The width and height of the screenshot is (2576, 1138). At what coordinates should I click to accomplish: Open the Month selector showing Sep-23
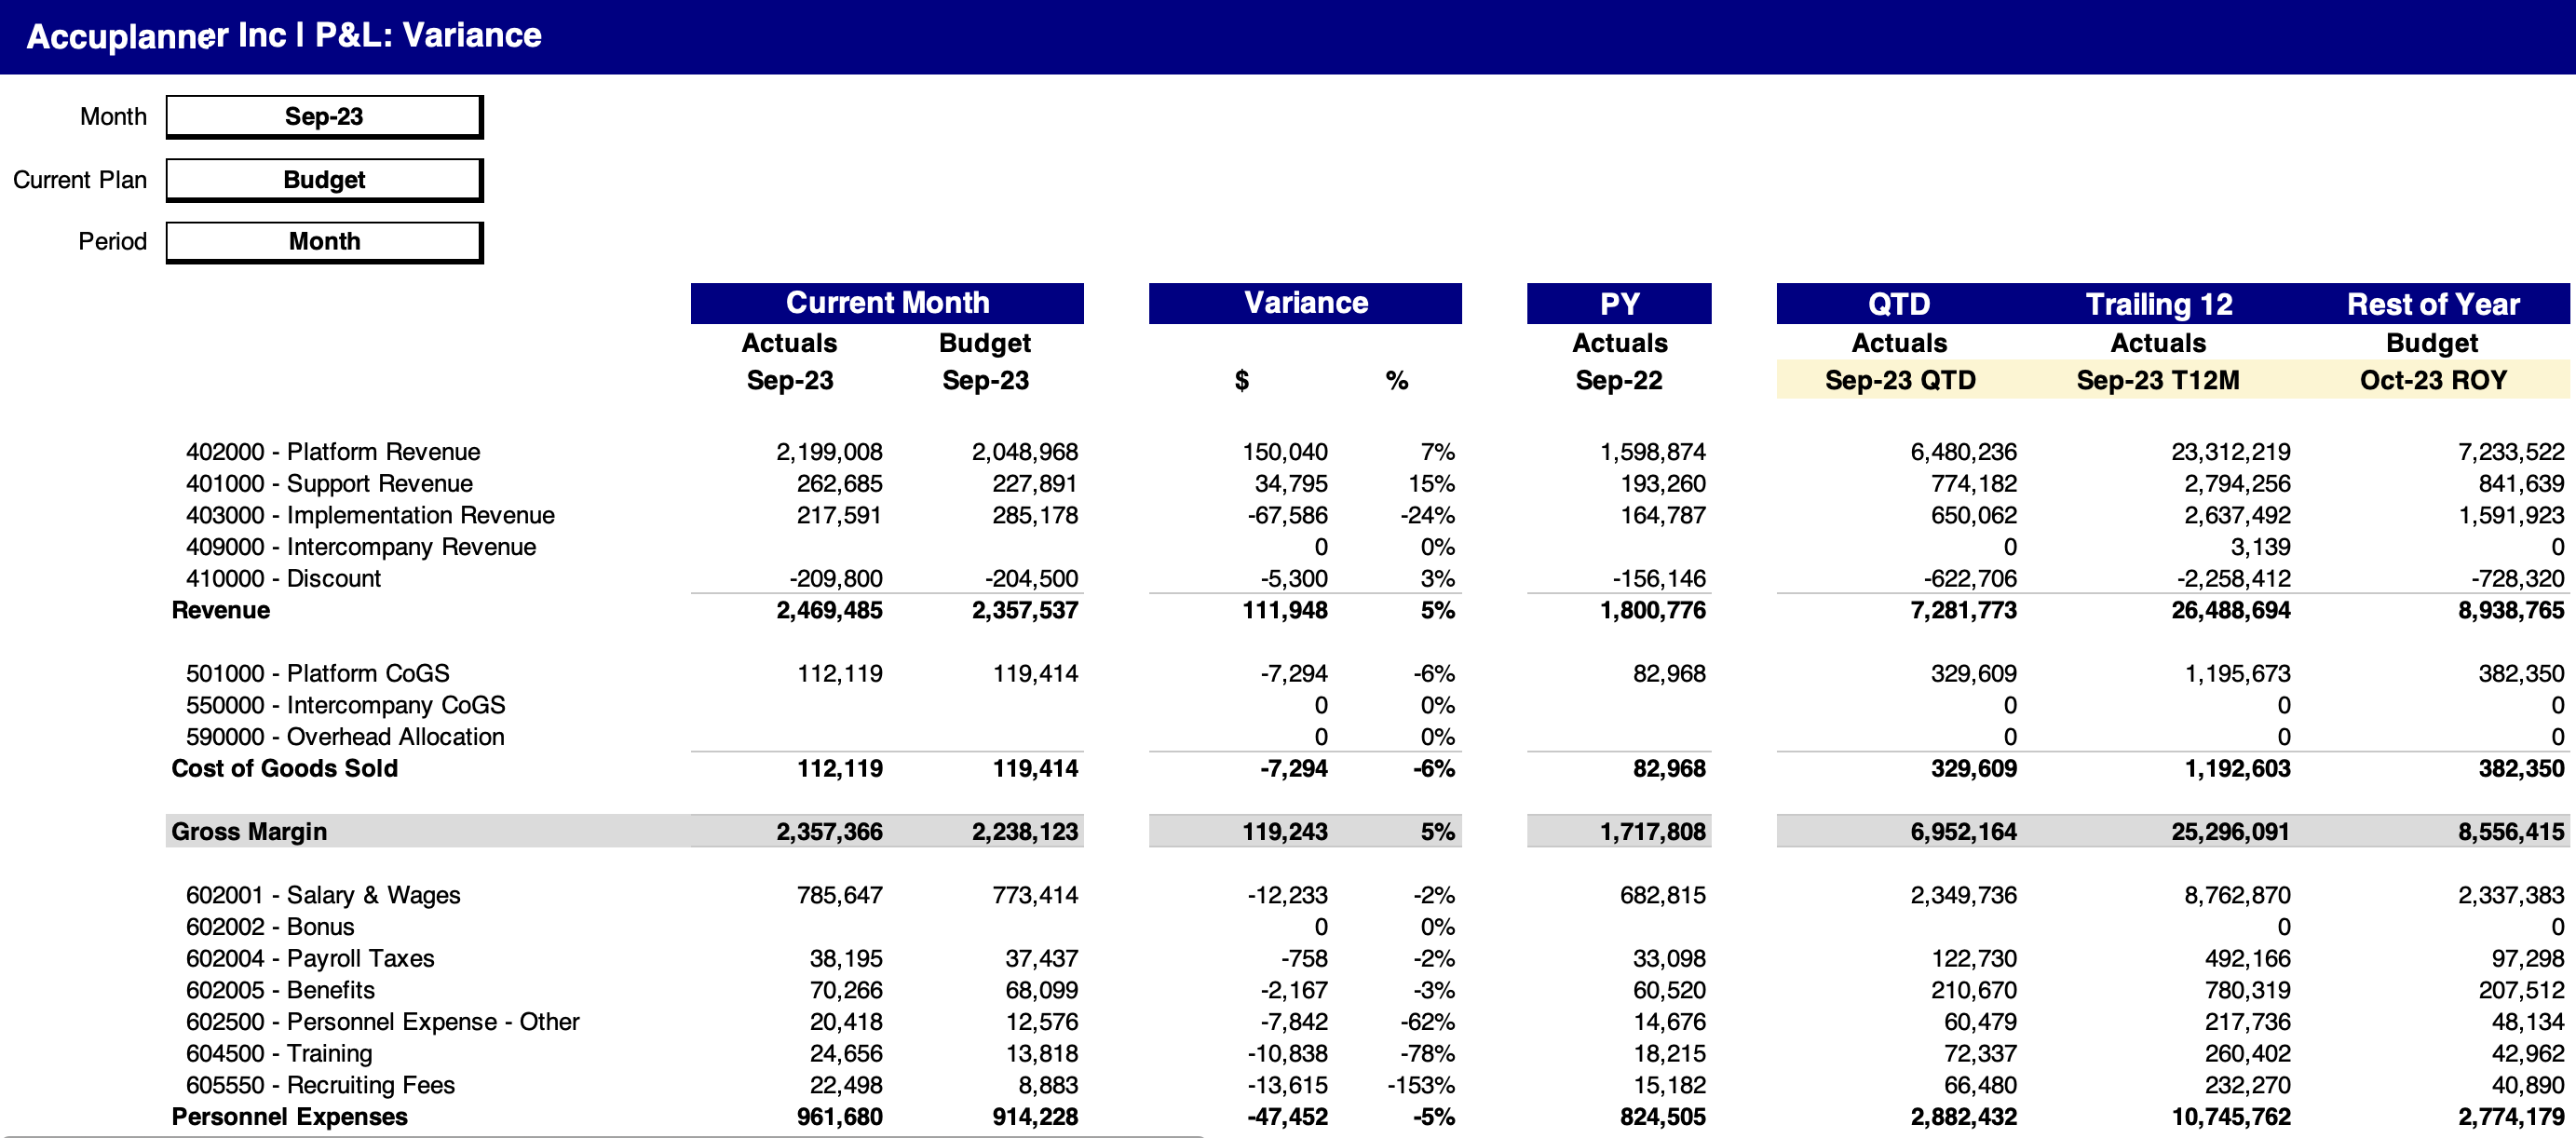click(324, 117)
